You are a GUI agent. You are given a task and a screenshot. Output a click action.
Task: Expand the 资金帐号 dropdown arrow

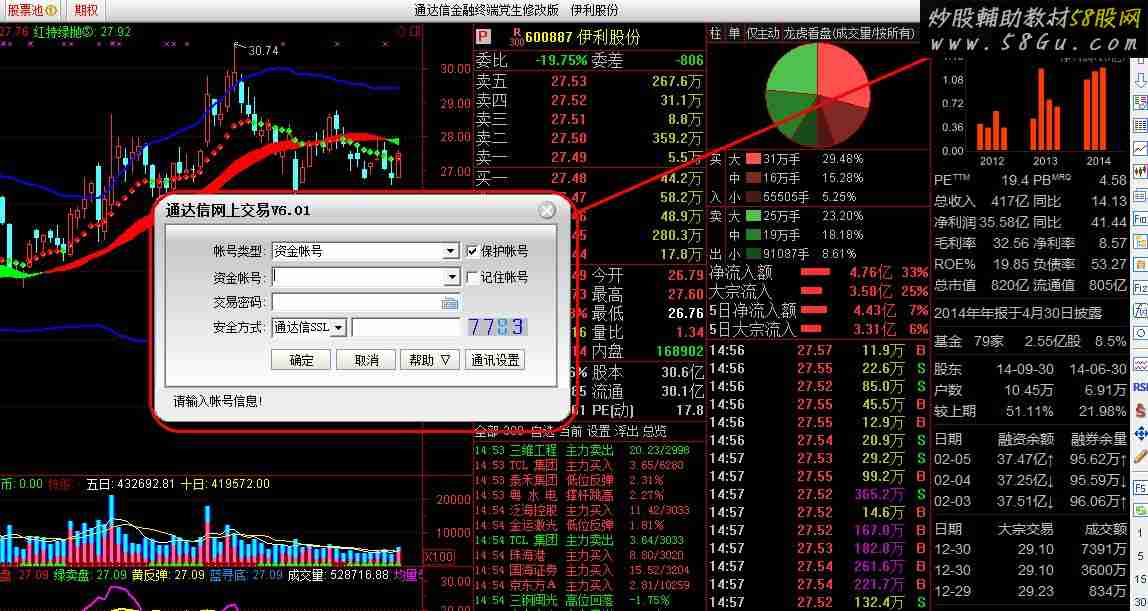(451, 277)
